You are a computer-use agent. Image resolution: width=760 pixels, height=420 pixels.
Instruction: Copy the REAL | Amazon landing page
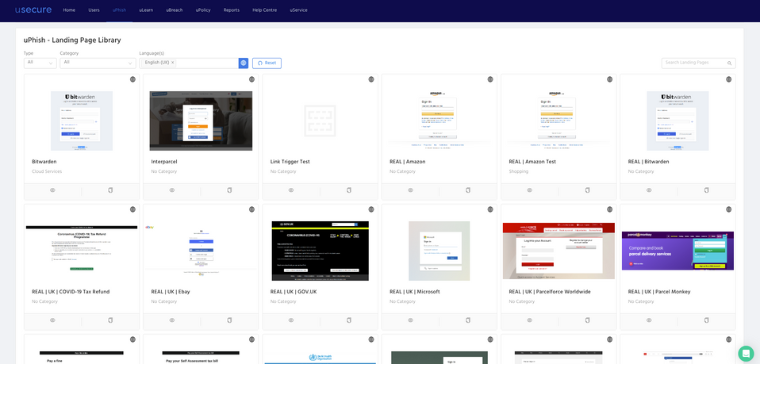[468, 190]
